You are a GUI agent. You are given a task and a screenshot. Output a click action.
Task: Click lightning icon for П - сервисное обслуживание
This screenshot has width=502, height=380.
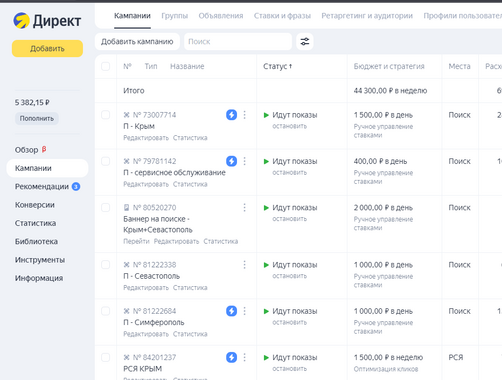[231, 161]
